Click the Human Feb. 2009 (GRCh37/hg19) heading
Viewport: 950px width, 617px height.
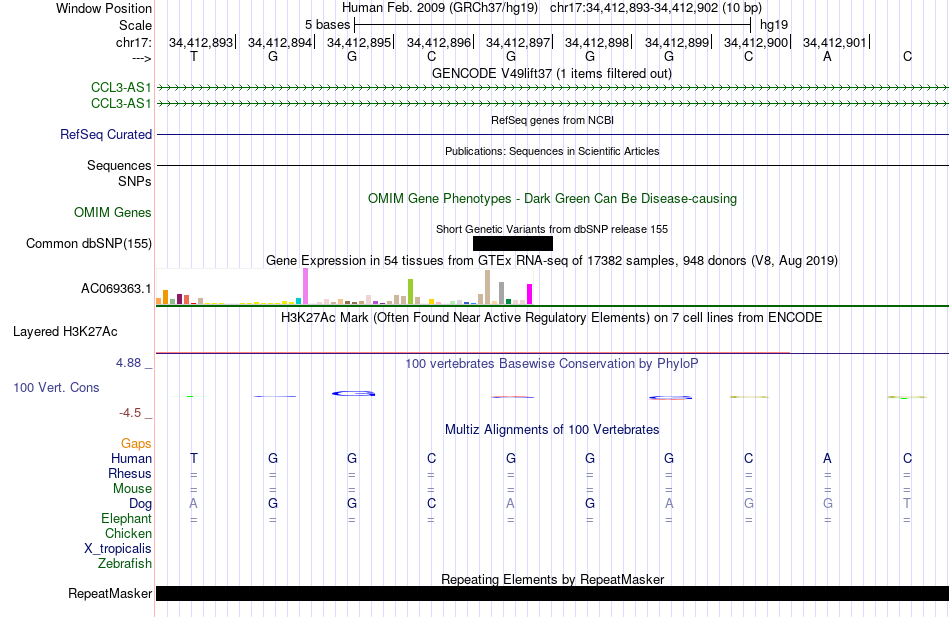(x=440, y=8)
